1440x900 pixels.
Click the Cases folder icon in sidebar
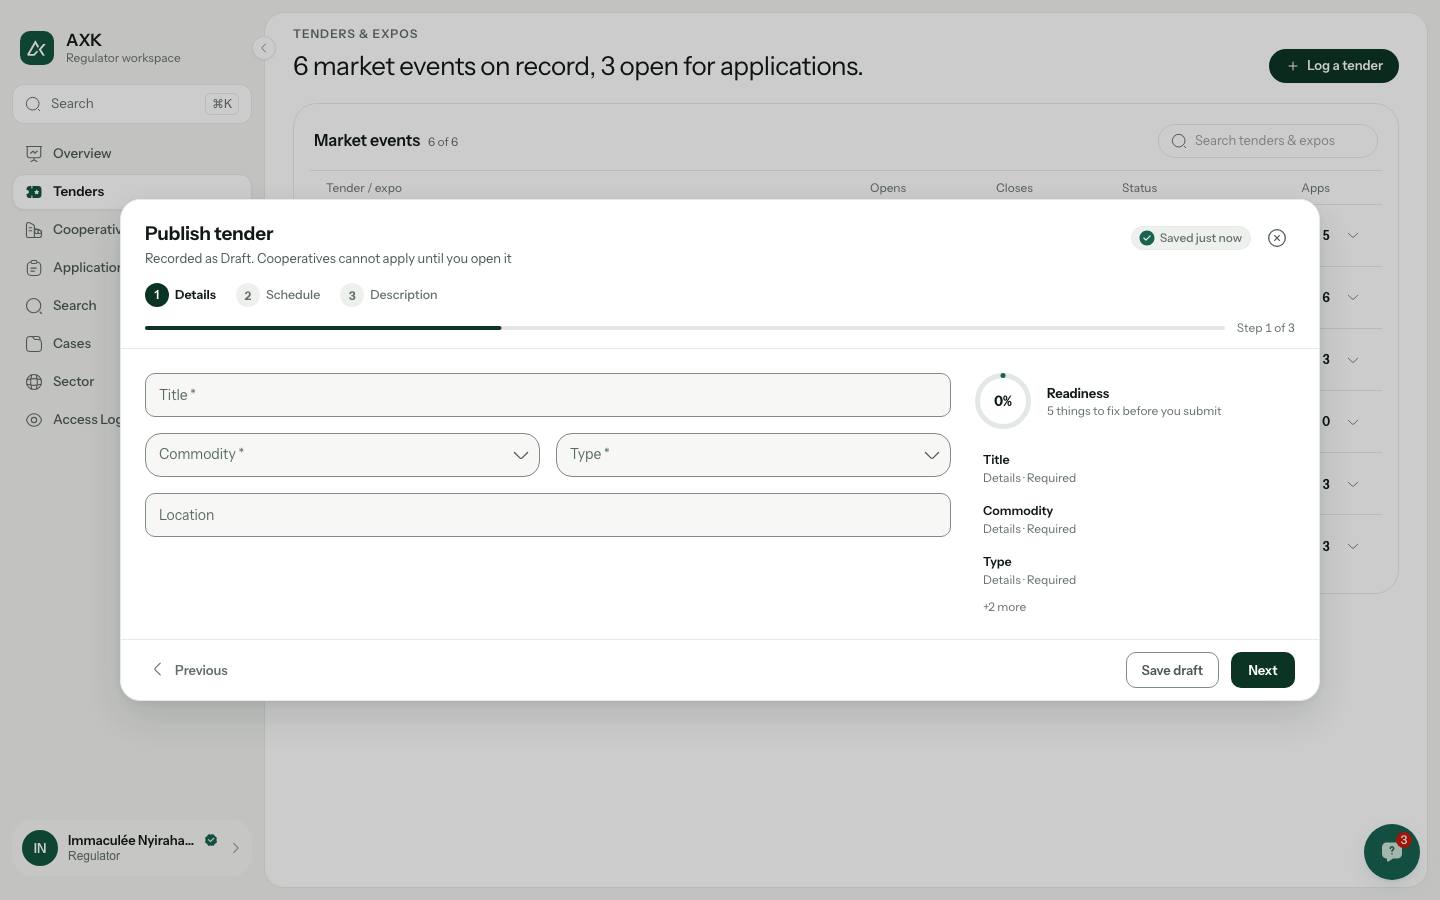34,343
